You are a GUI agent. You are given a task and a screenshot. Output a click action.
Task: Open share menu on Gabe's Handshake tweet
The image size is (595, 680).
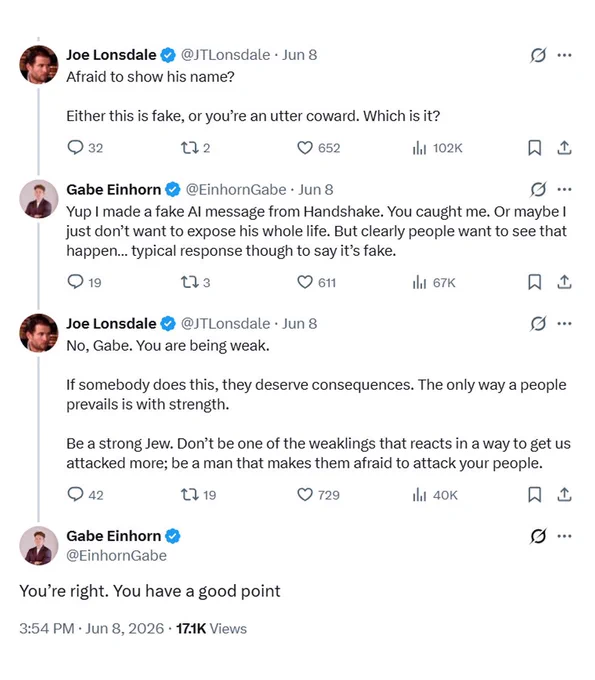coord(564,282)
